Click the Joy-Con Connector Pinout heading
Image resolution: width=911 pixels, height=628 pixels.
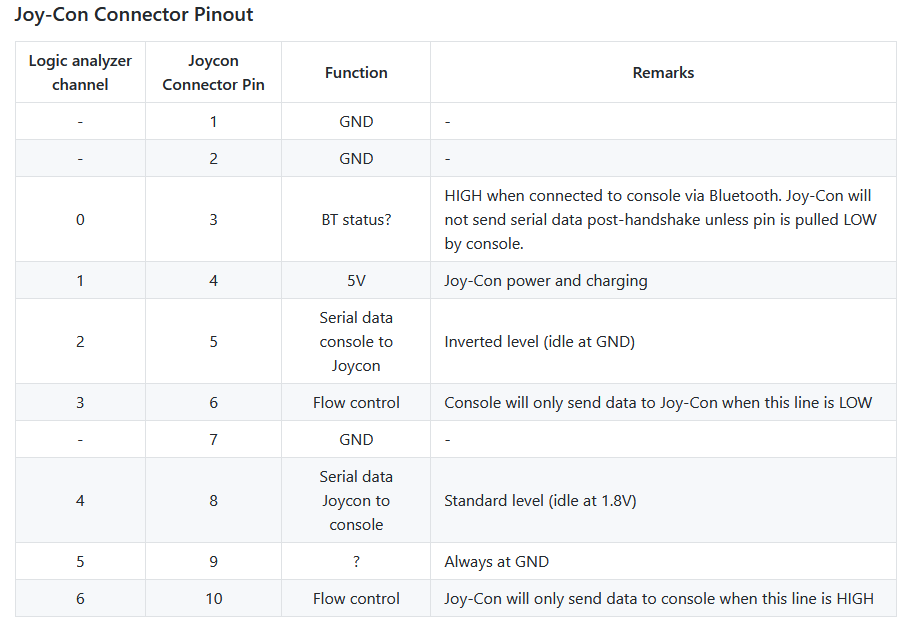133,15
